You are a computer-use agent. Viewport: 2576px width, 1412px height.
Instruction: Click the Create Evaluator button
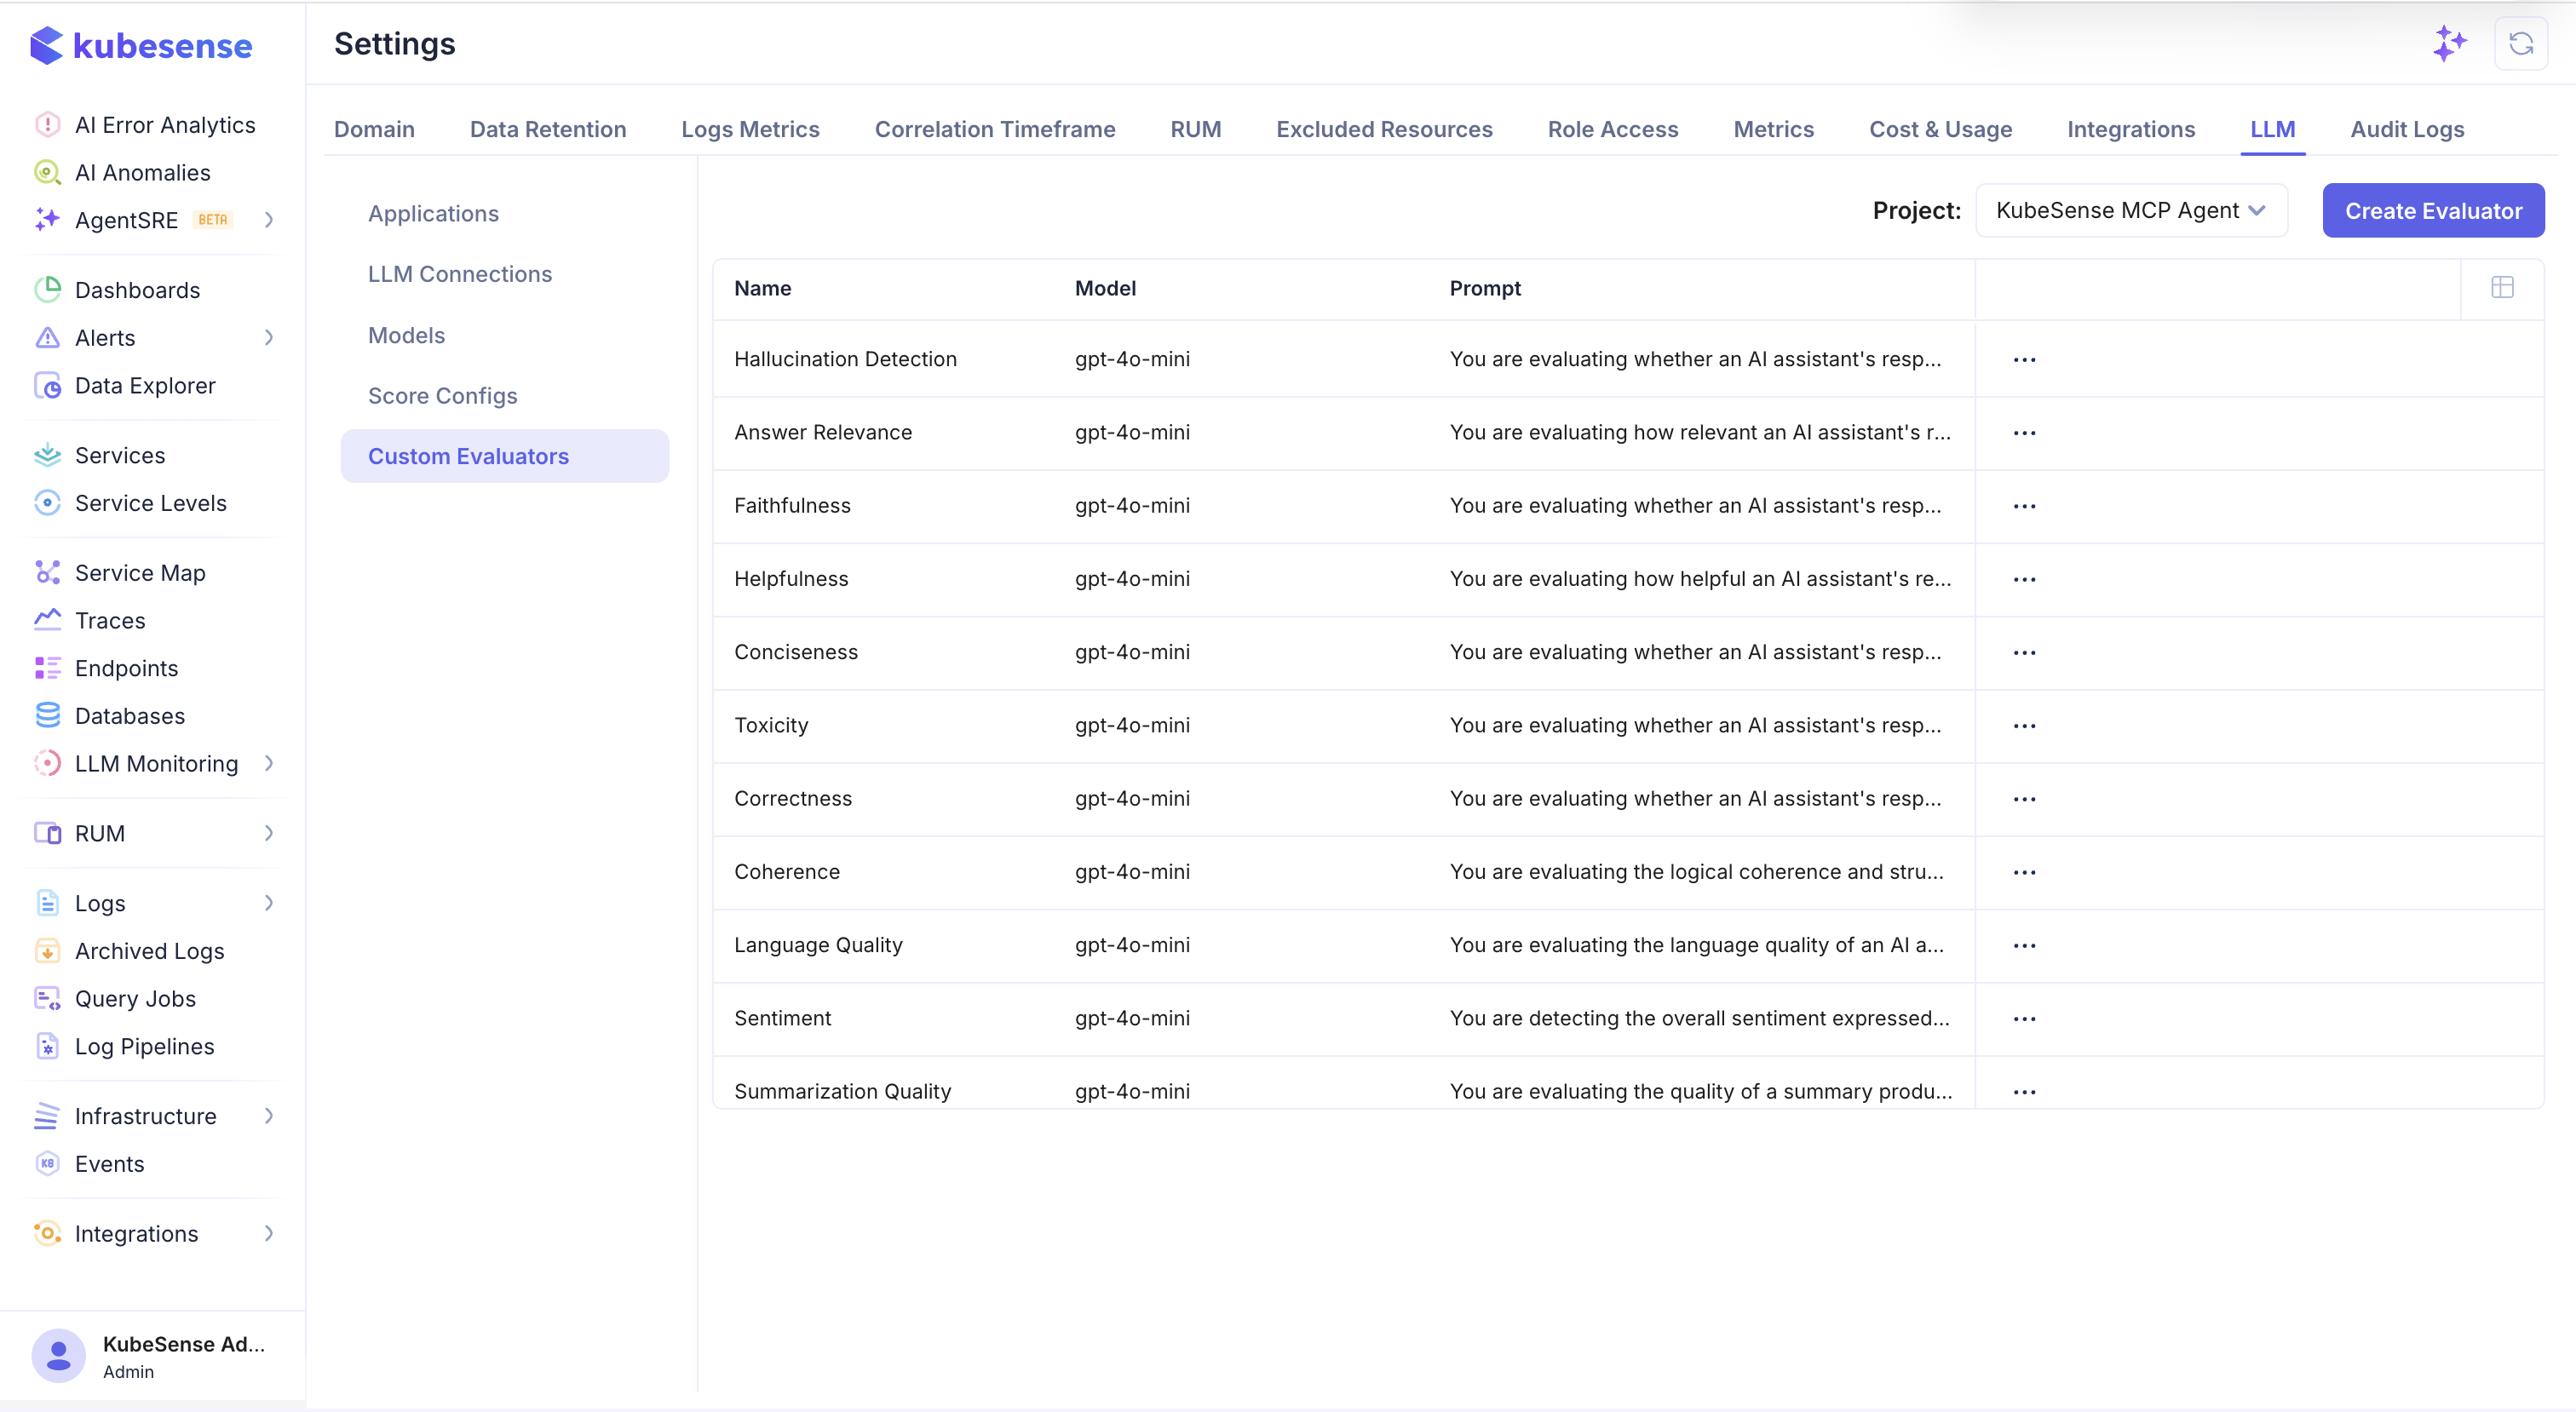2434,211
